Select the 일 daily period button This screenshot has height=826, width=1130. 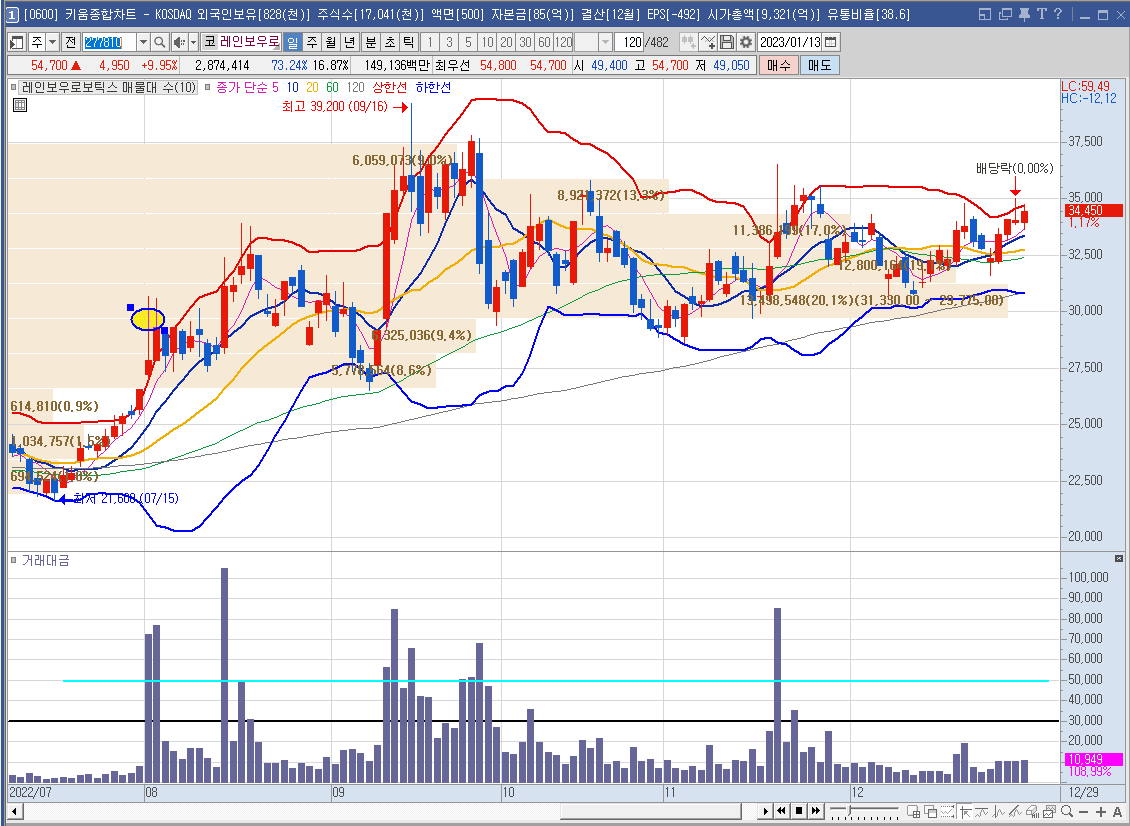tap(292, 43)
